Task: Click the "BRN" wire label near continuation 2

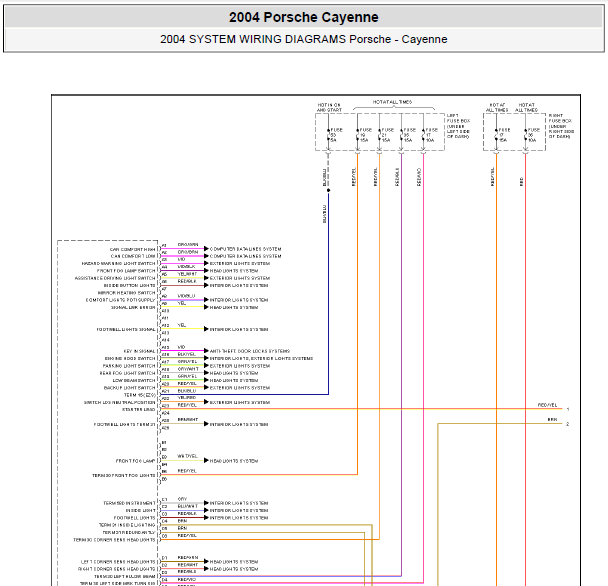Action: 552,420
